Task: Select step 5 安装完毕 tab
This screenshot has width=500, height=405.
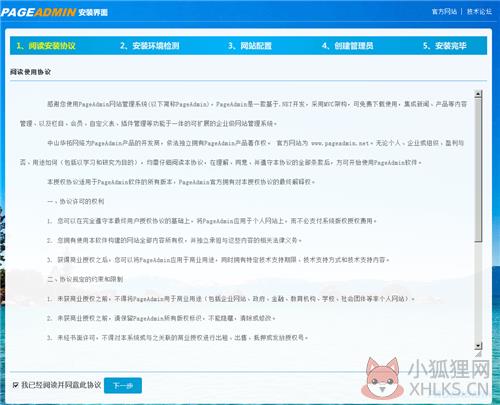Action: 445,46
